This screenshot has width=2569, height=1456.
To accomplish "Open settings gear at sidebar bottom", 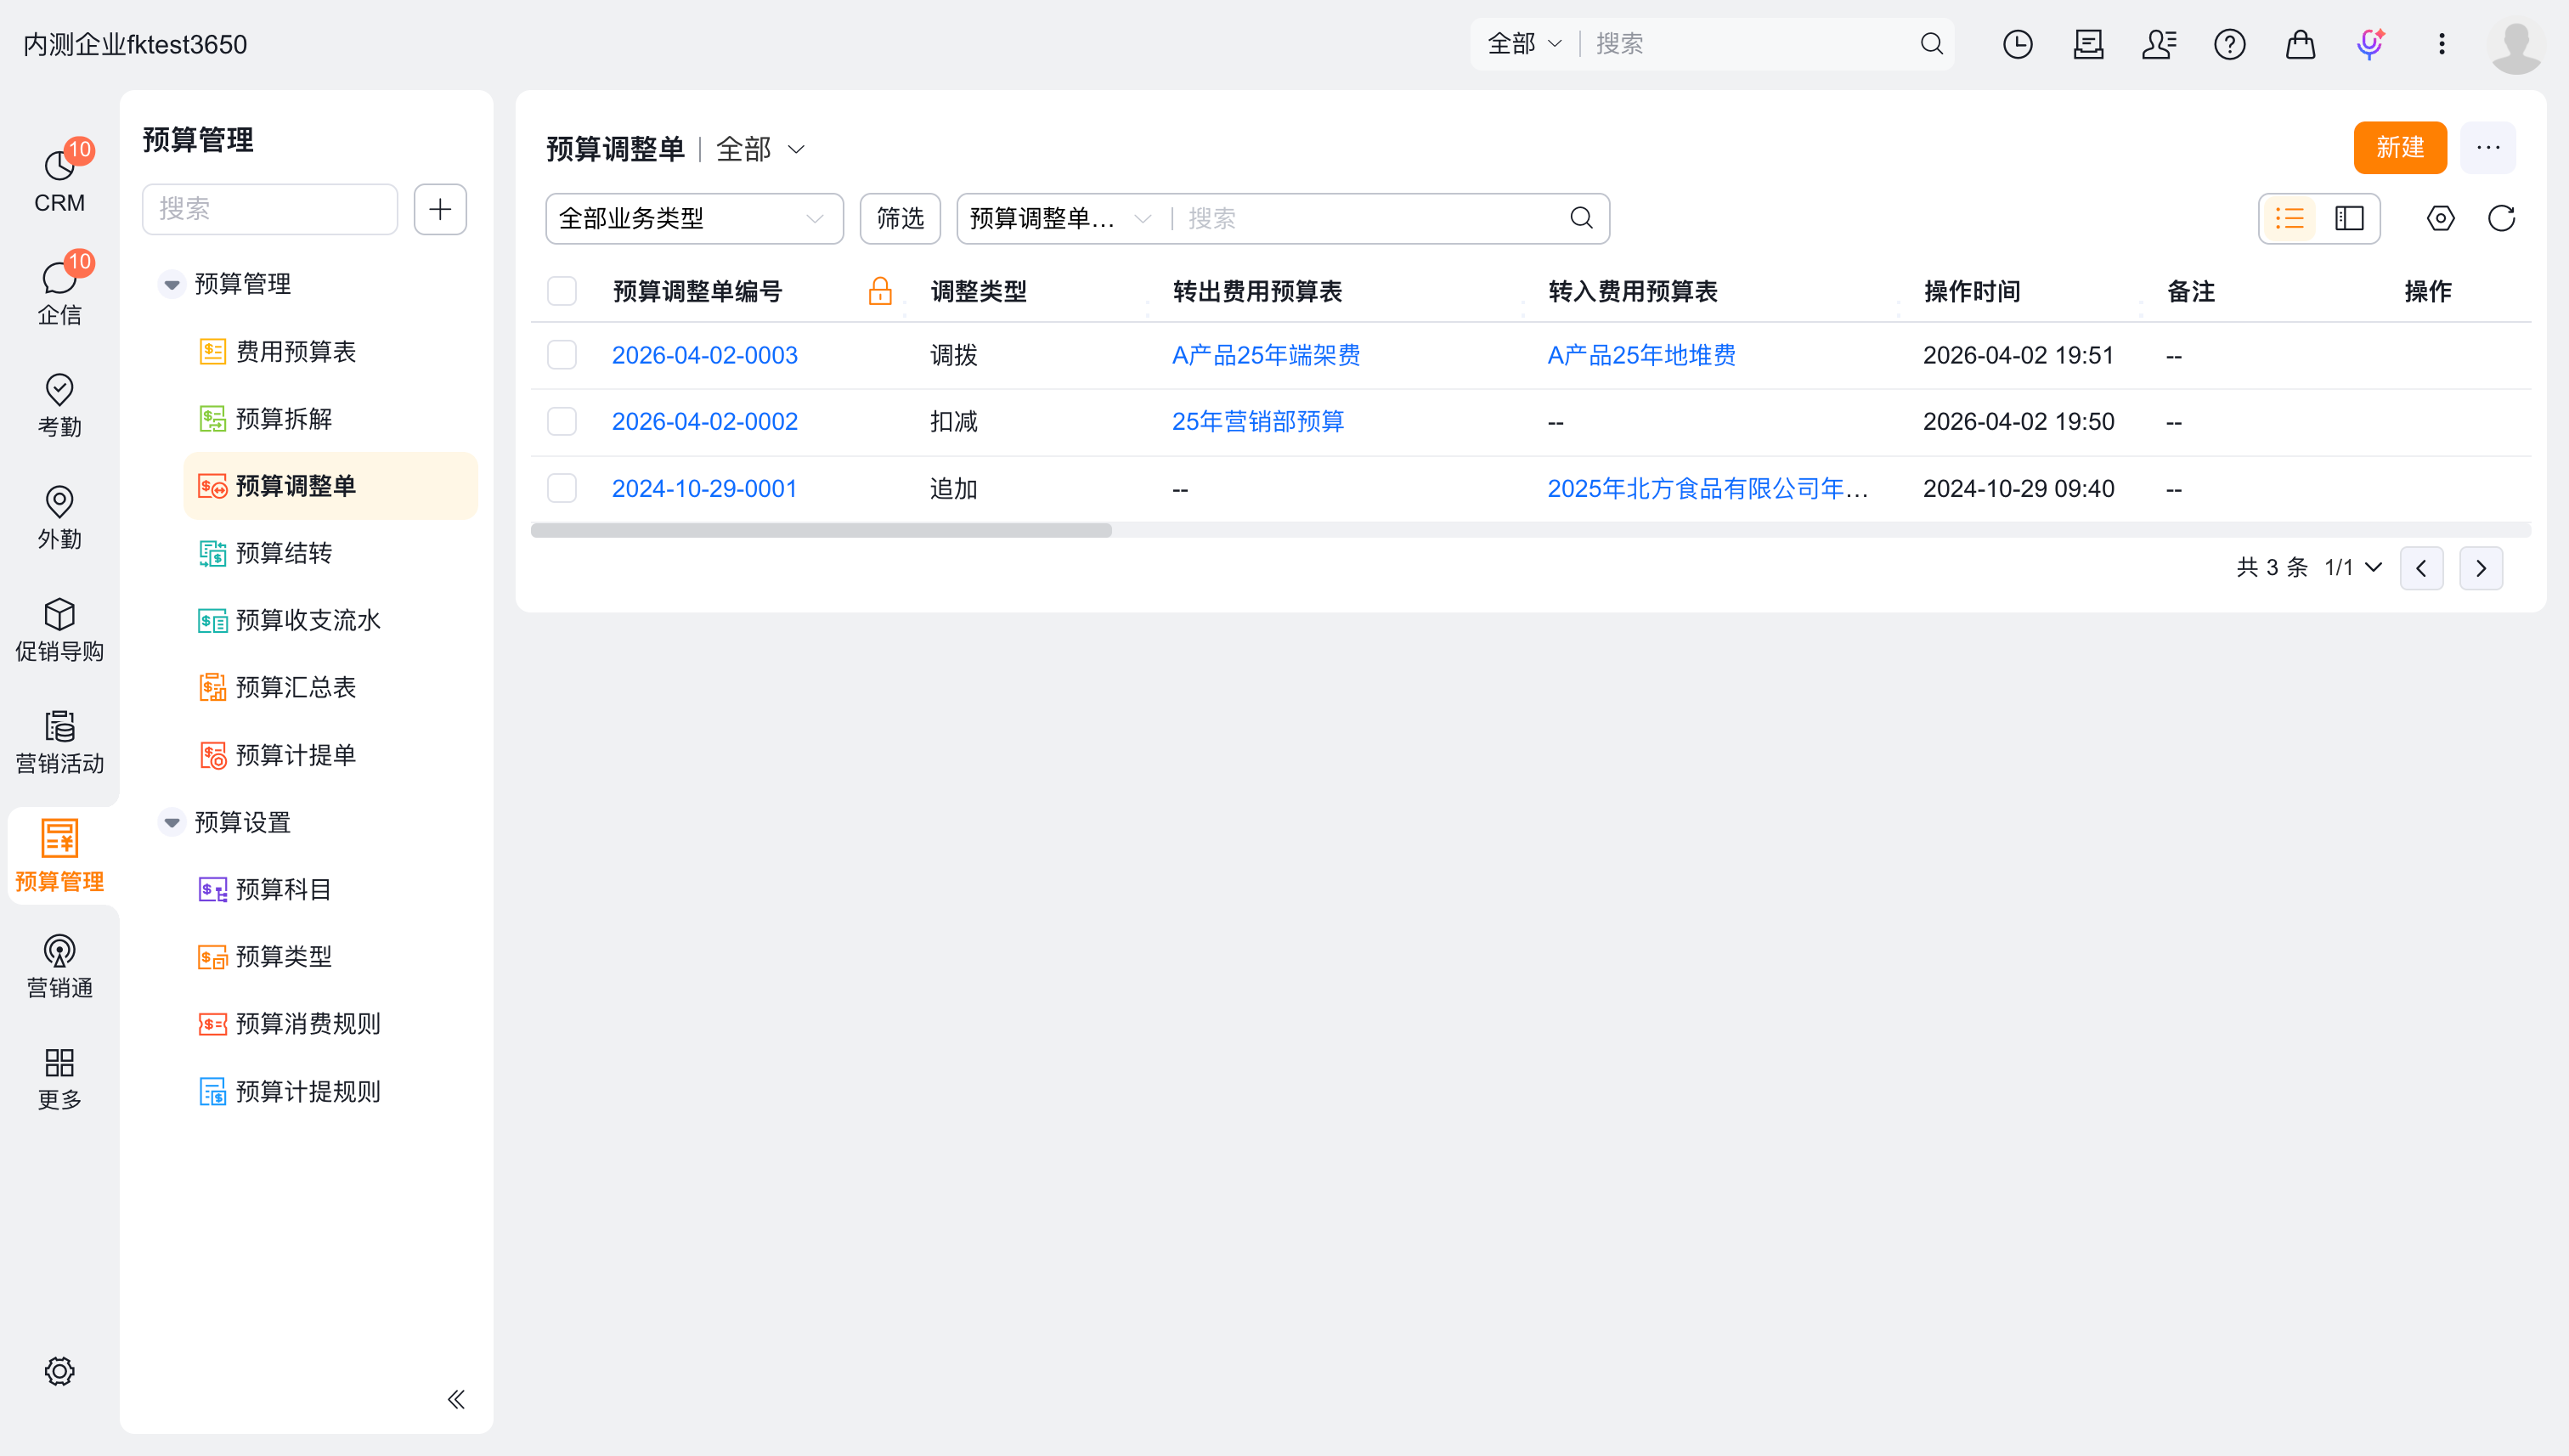I will [x=59, y=1371].
